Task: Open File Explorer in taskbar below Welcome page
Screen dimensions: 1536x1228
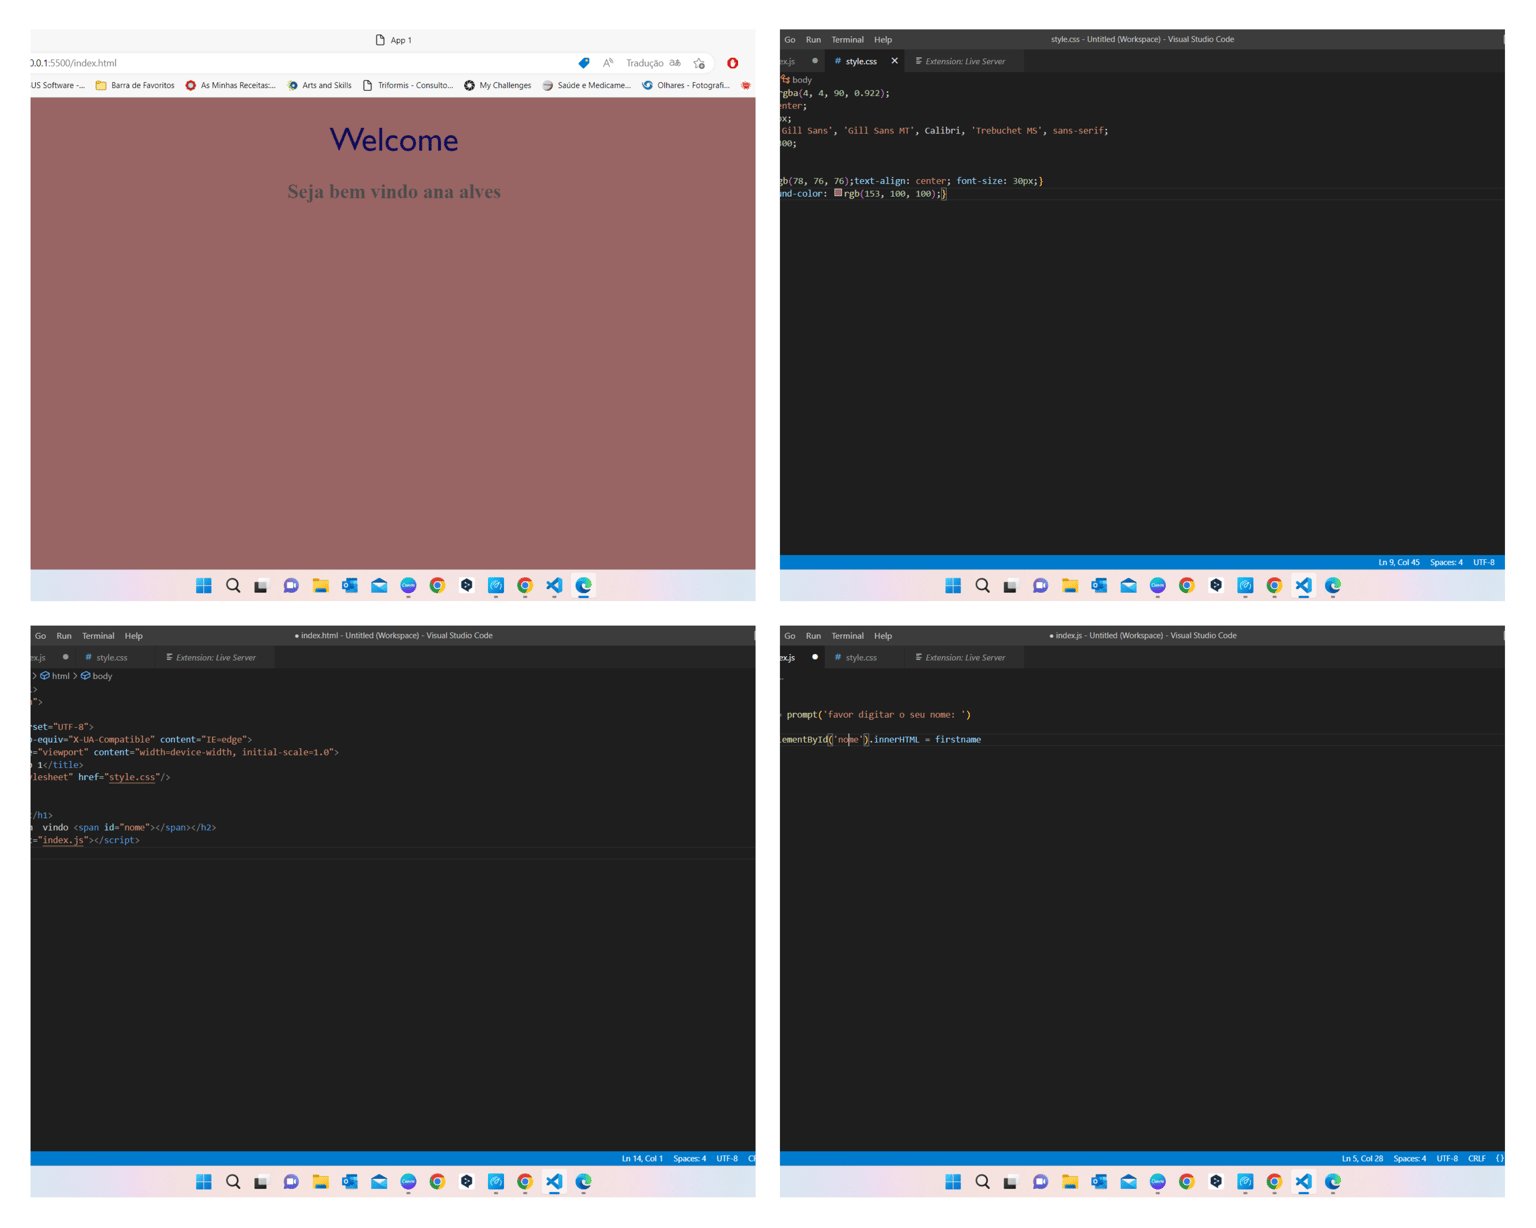Action: (x=320, y=586)
